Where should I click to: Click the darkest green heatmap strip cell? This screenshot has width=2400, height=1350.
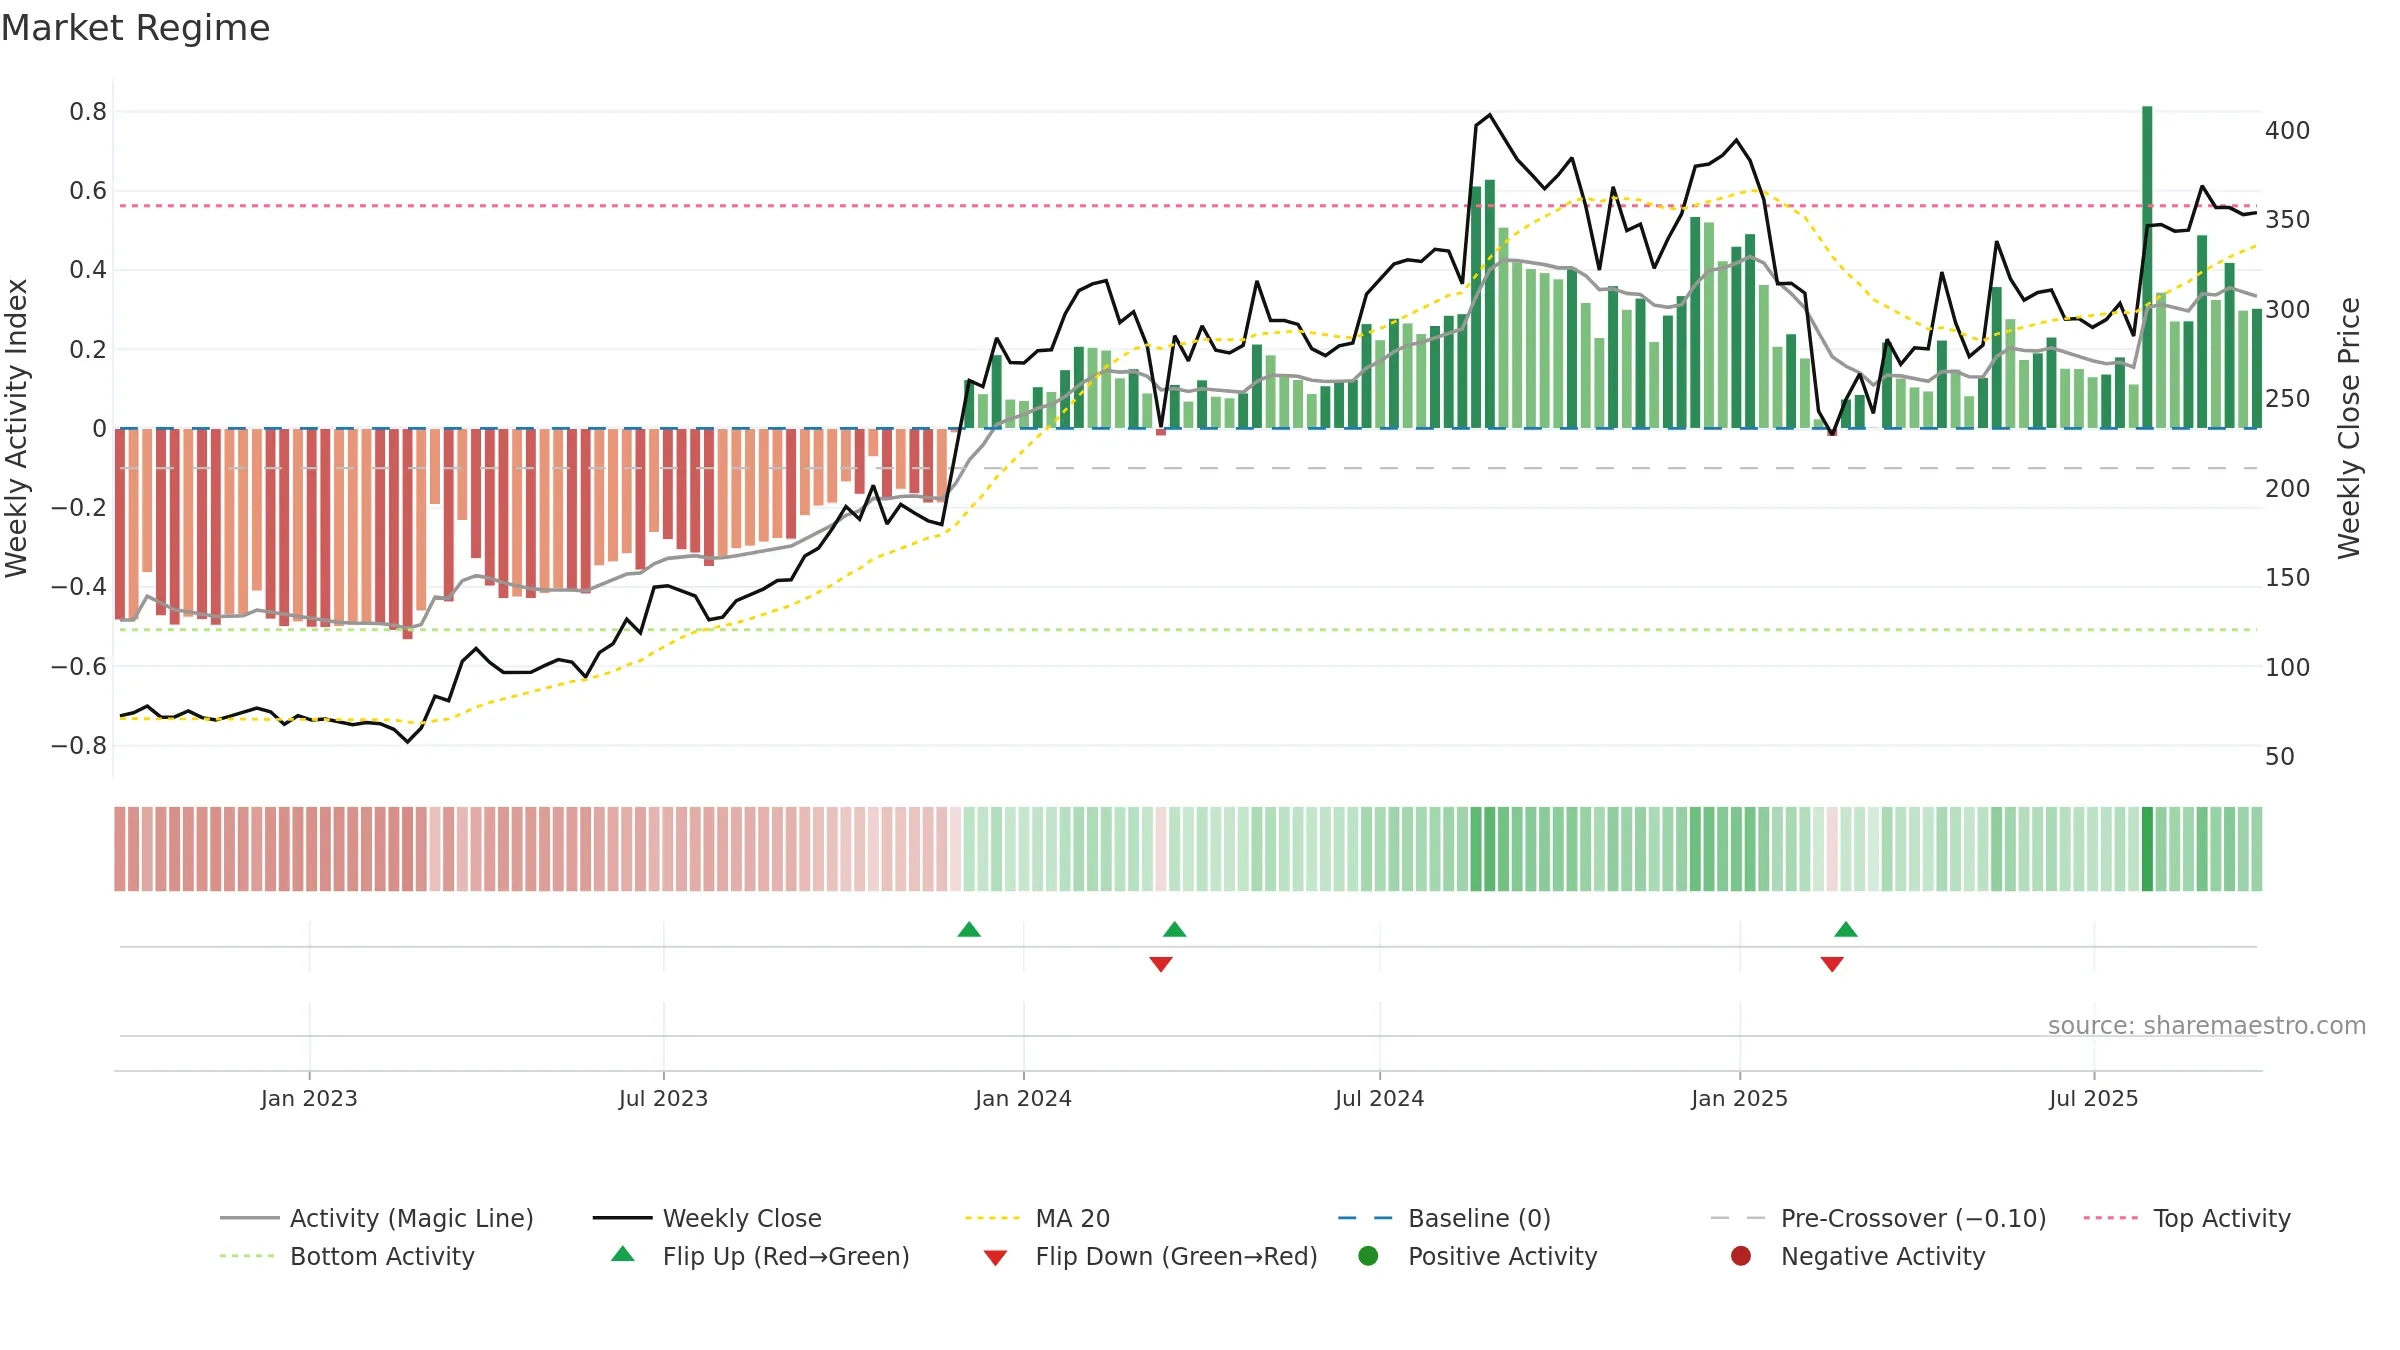point(2147,849)
